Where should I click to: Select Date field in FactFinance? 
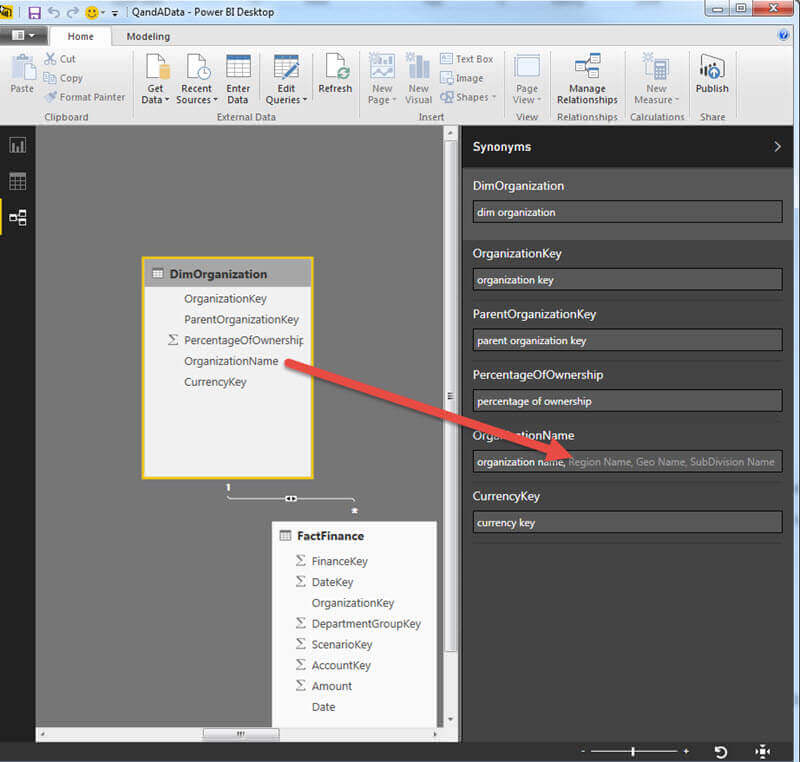coord(323,707)
